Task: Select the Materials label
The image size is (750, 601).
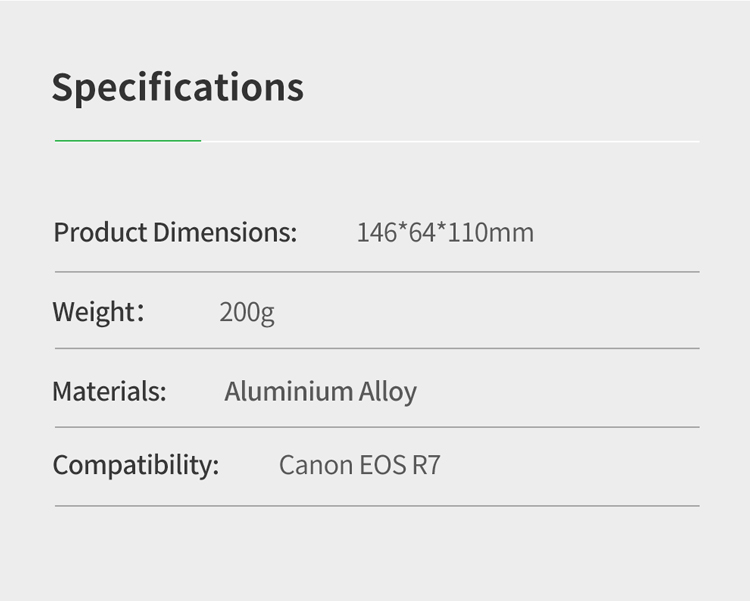Action: coord(109,391)
